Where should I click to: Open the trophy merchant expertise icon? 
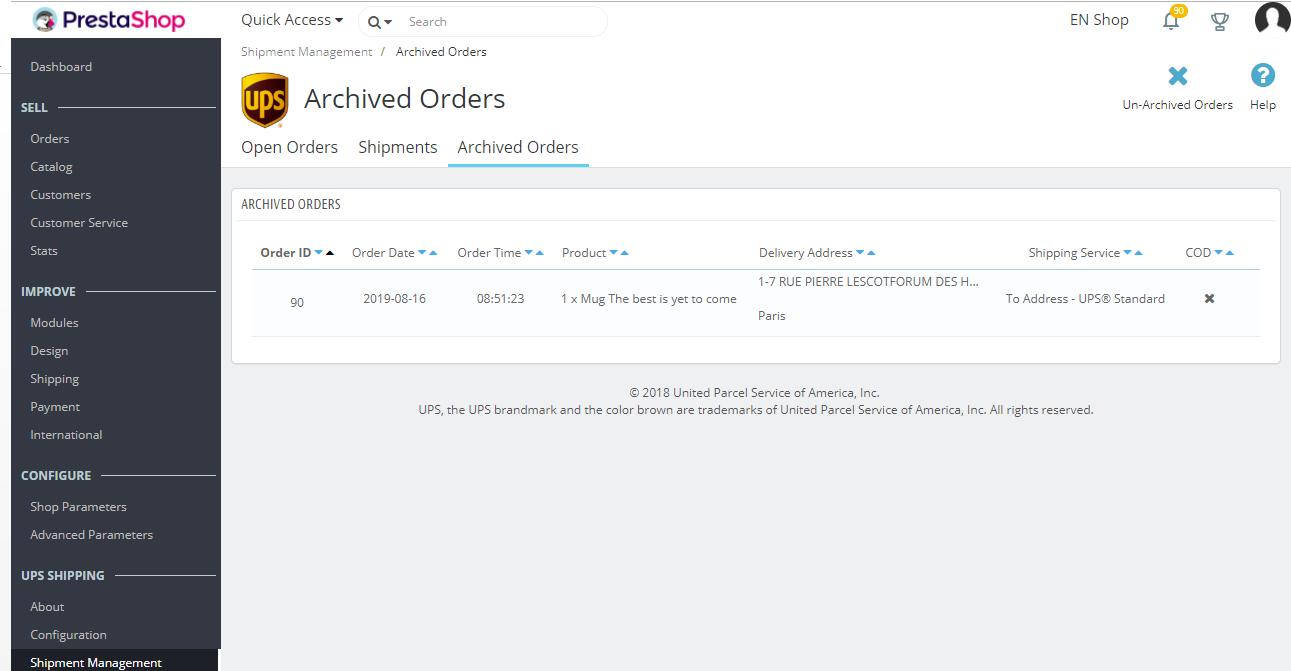click(x=1220, y=21)
